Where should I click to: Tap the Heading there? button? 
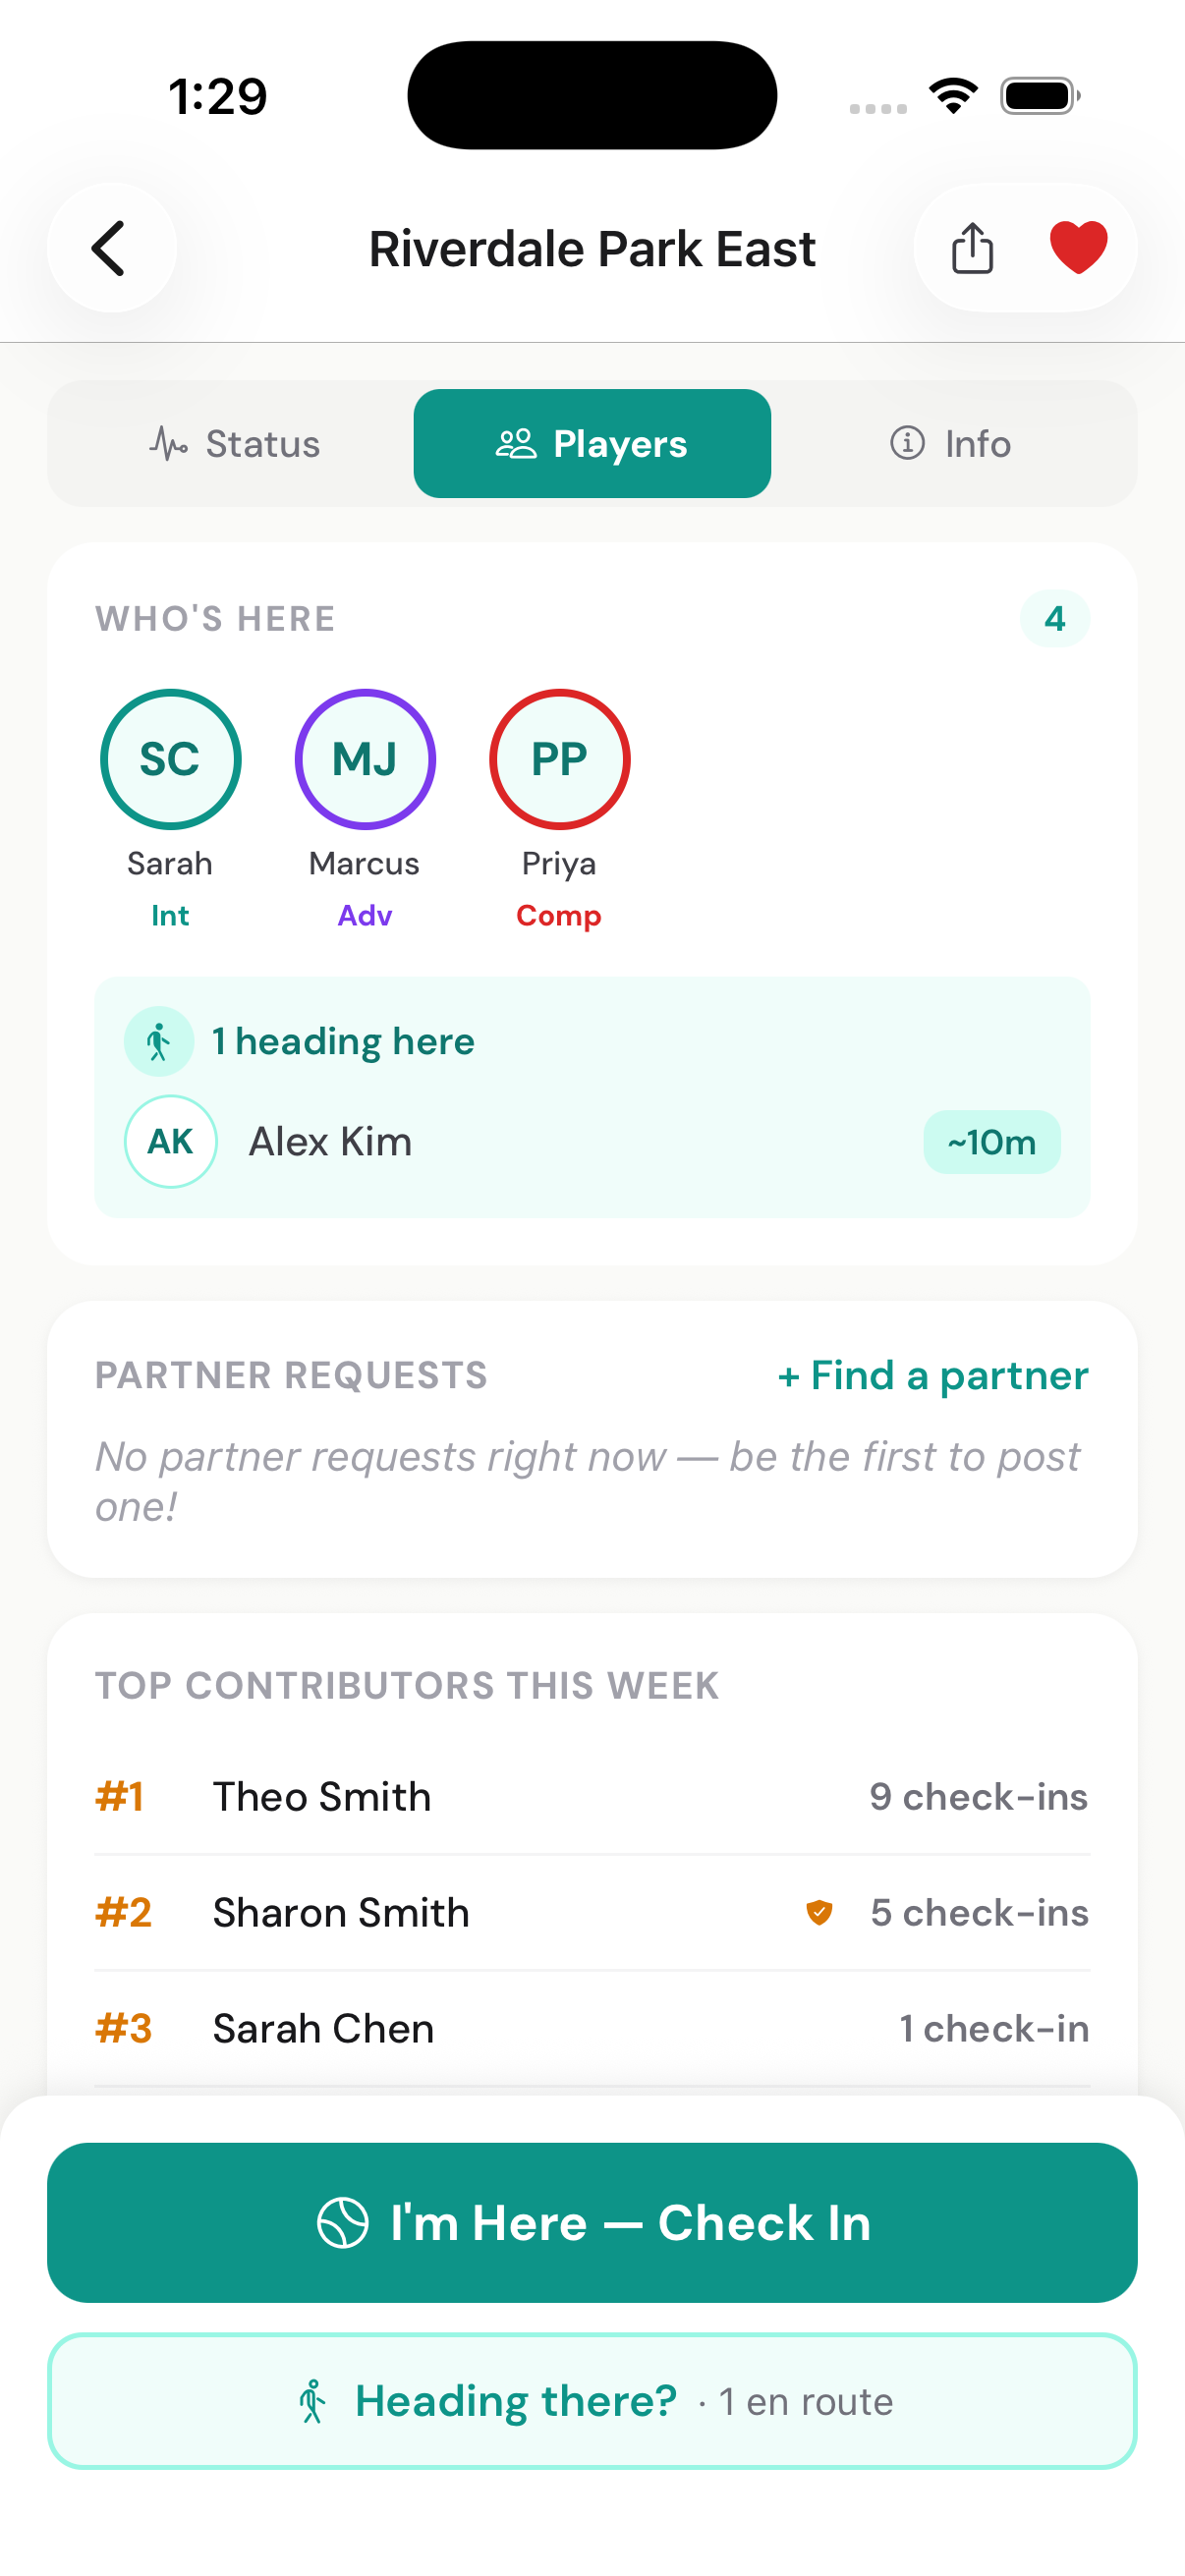592,2401
